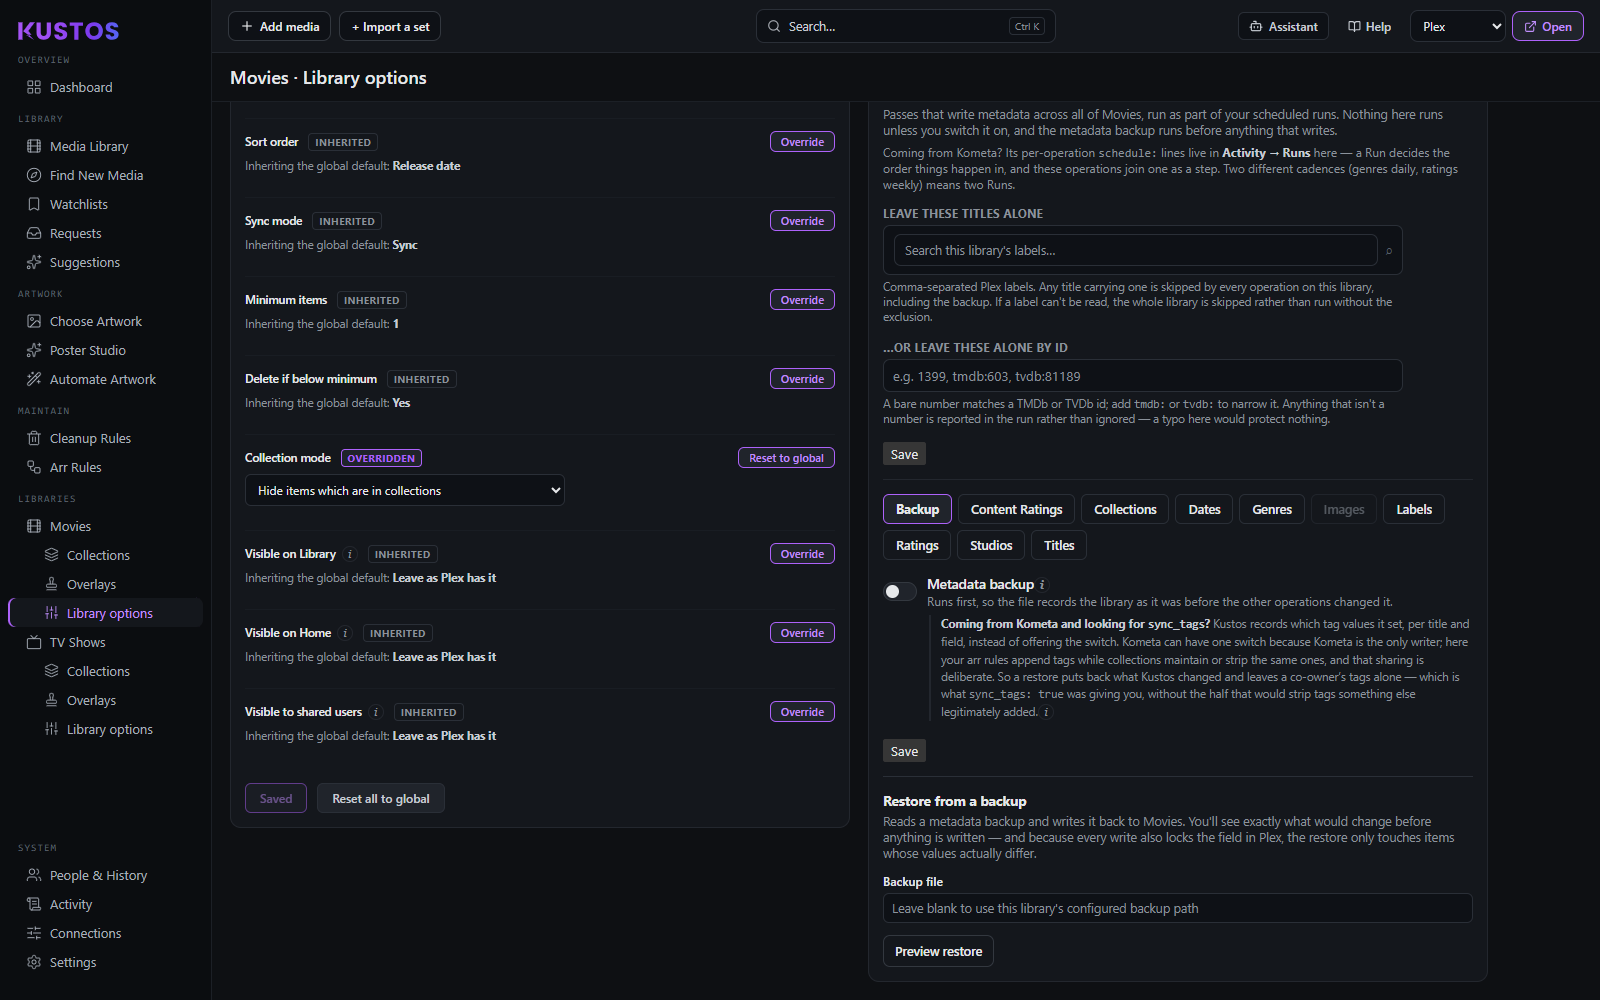Select the Backup tab
1600x1000 pixels.
coord(917,509)
